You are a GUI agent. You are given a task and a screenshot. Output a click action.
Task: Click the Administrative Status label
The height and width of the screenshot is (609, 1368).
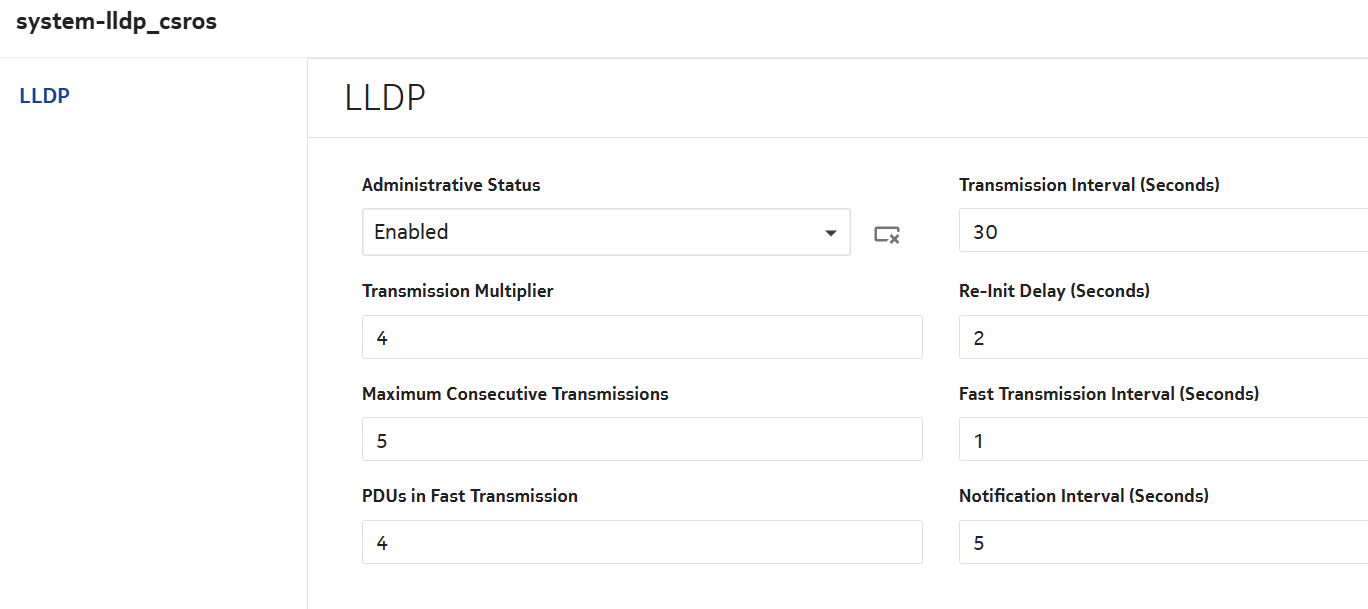pos(451,185)
